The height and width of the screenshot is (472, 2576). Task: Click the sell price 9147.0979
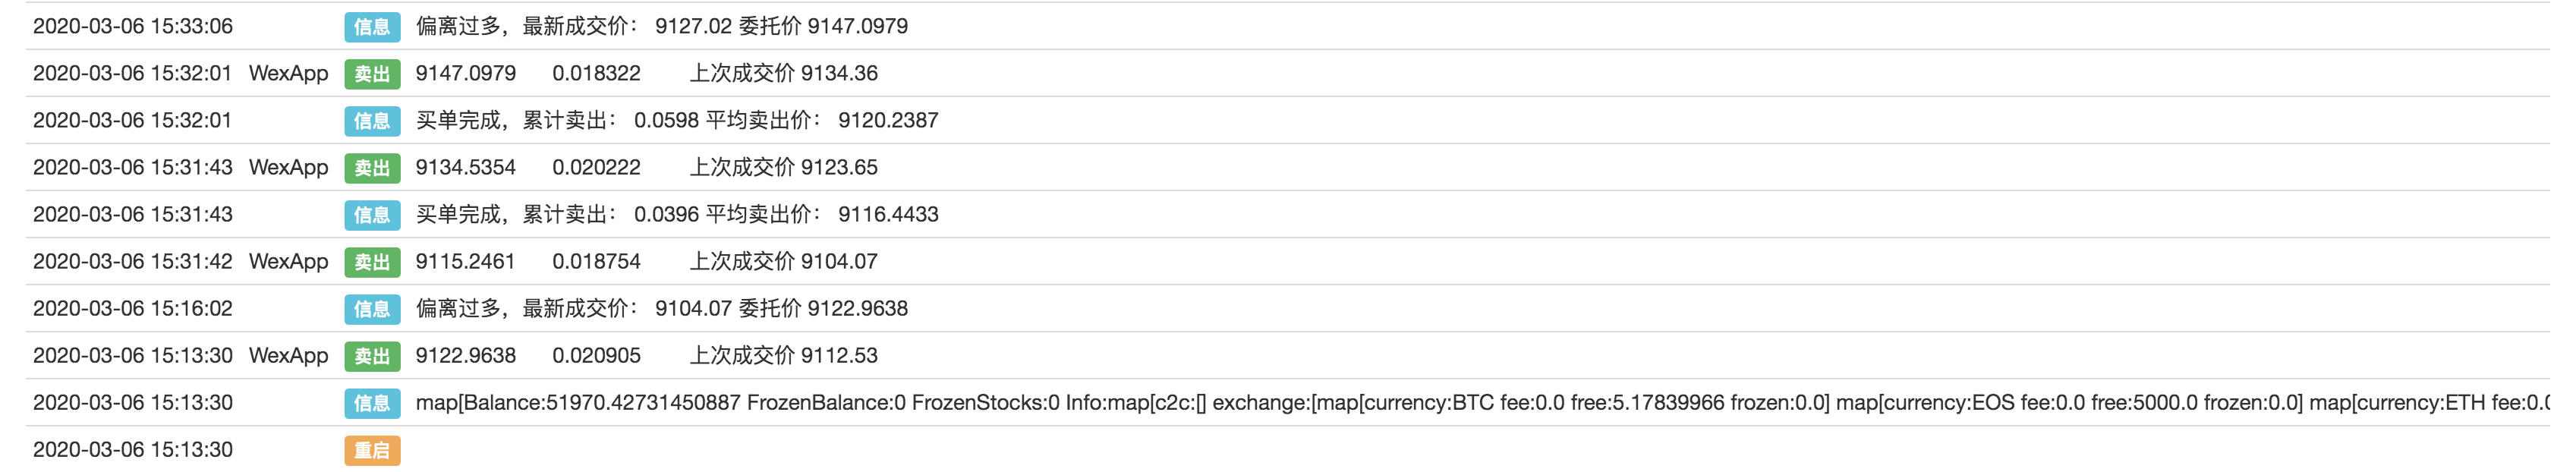click(466, 73)
